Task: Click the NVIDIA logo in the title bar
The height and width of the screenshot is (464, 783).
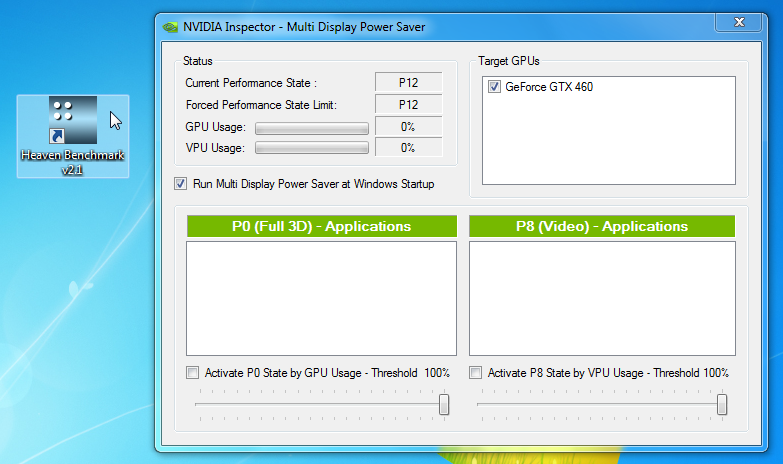Action: [170, 27]
